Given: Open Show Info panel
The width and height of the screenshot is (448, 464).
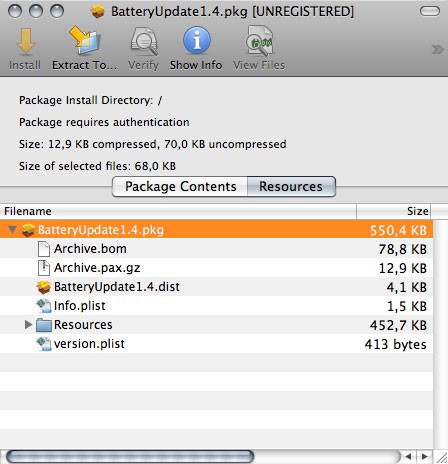Looking at the screenshot, I should 197,40.
